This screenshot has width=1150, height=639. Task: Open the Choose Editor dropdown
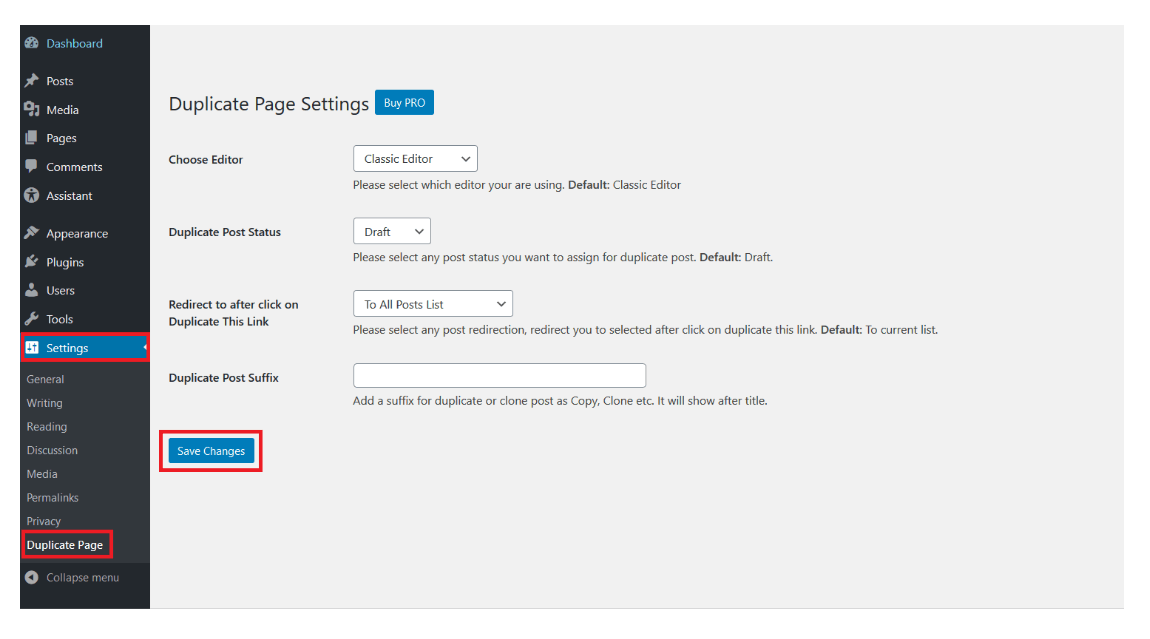(x=415, y=159)
